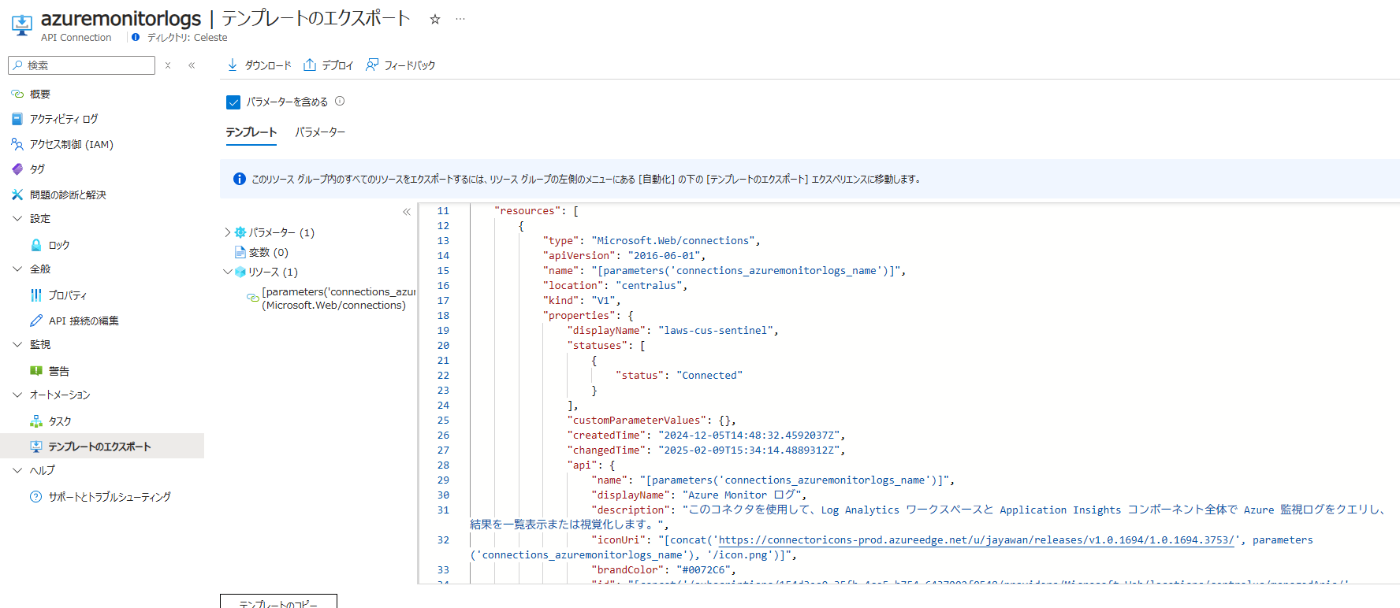1400x608 pixels.
Task: Switch to the テンプレート tab
Action: coord(251,133)
